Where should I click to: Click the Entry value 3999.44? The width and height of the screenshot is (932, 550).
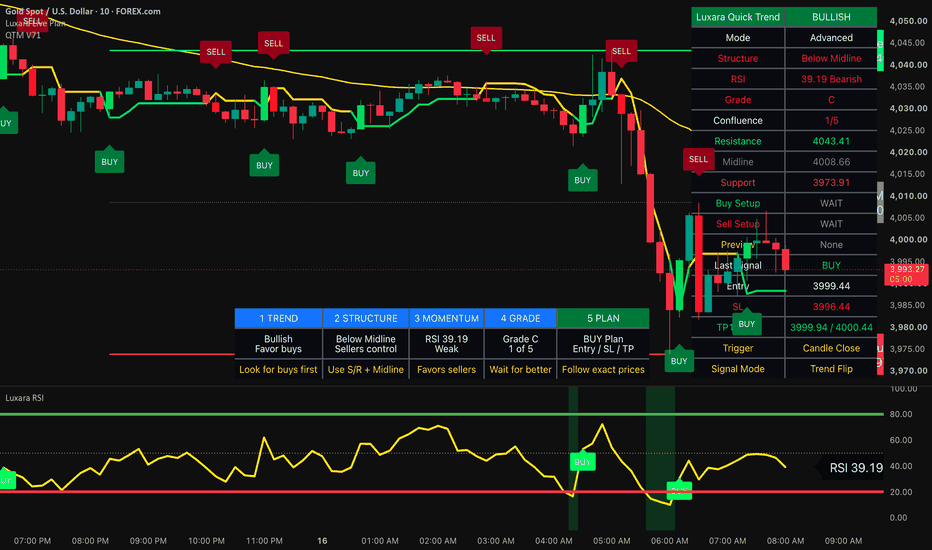[831, 286]
